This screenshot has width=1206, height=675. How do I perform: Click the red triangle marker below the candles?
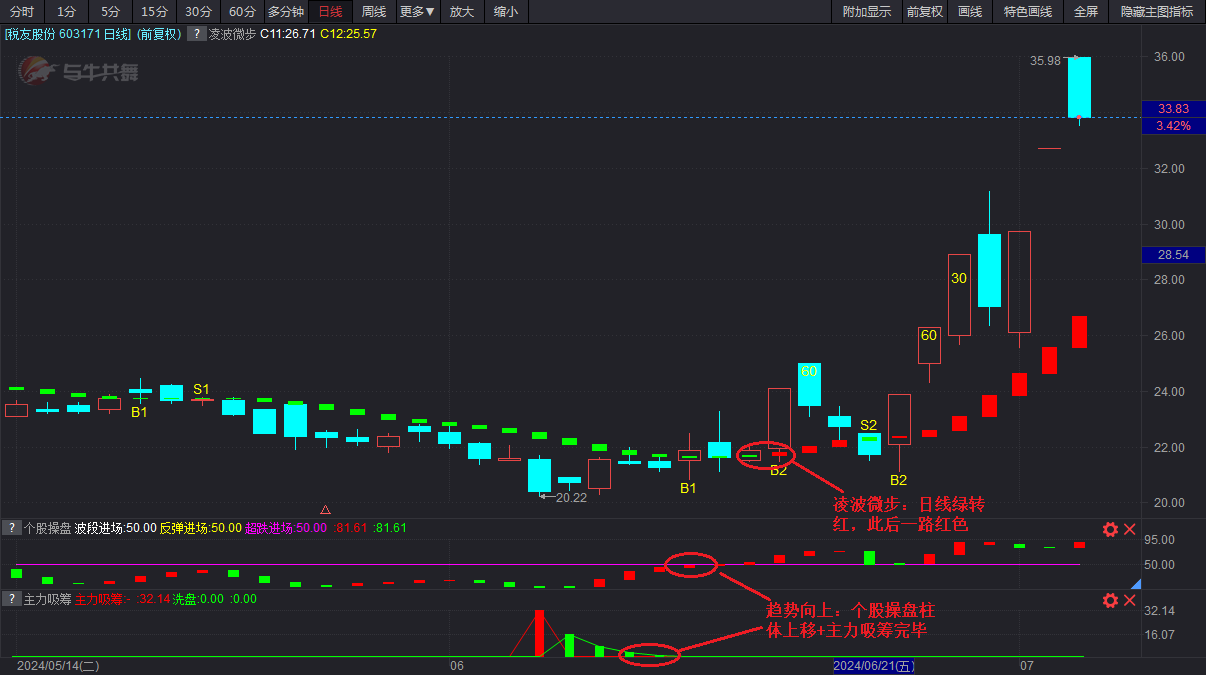click(325, 508)
